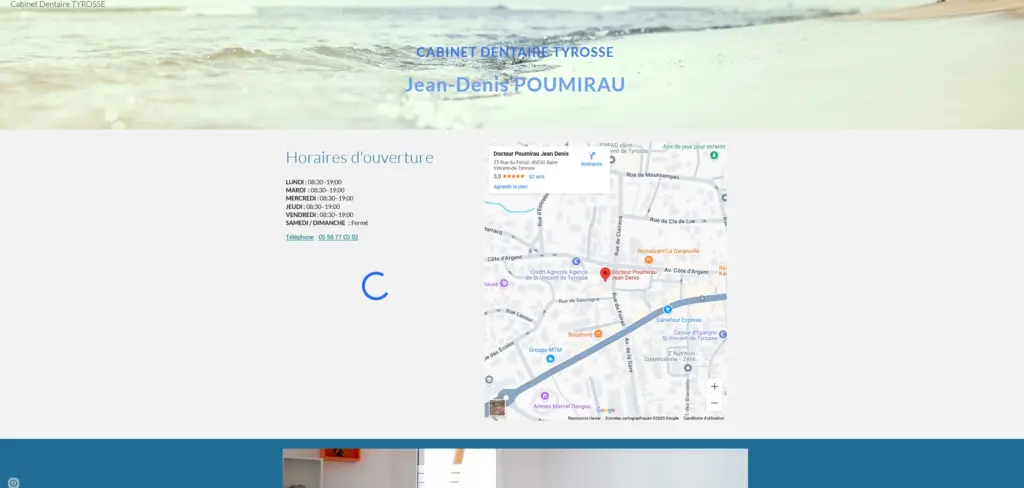This screenshot has width=1024, height=488.
Task: Click the "LUNDI : 08:30–19:00" hours row
Action: (313, 182)
